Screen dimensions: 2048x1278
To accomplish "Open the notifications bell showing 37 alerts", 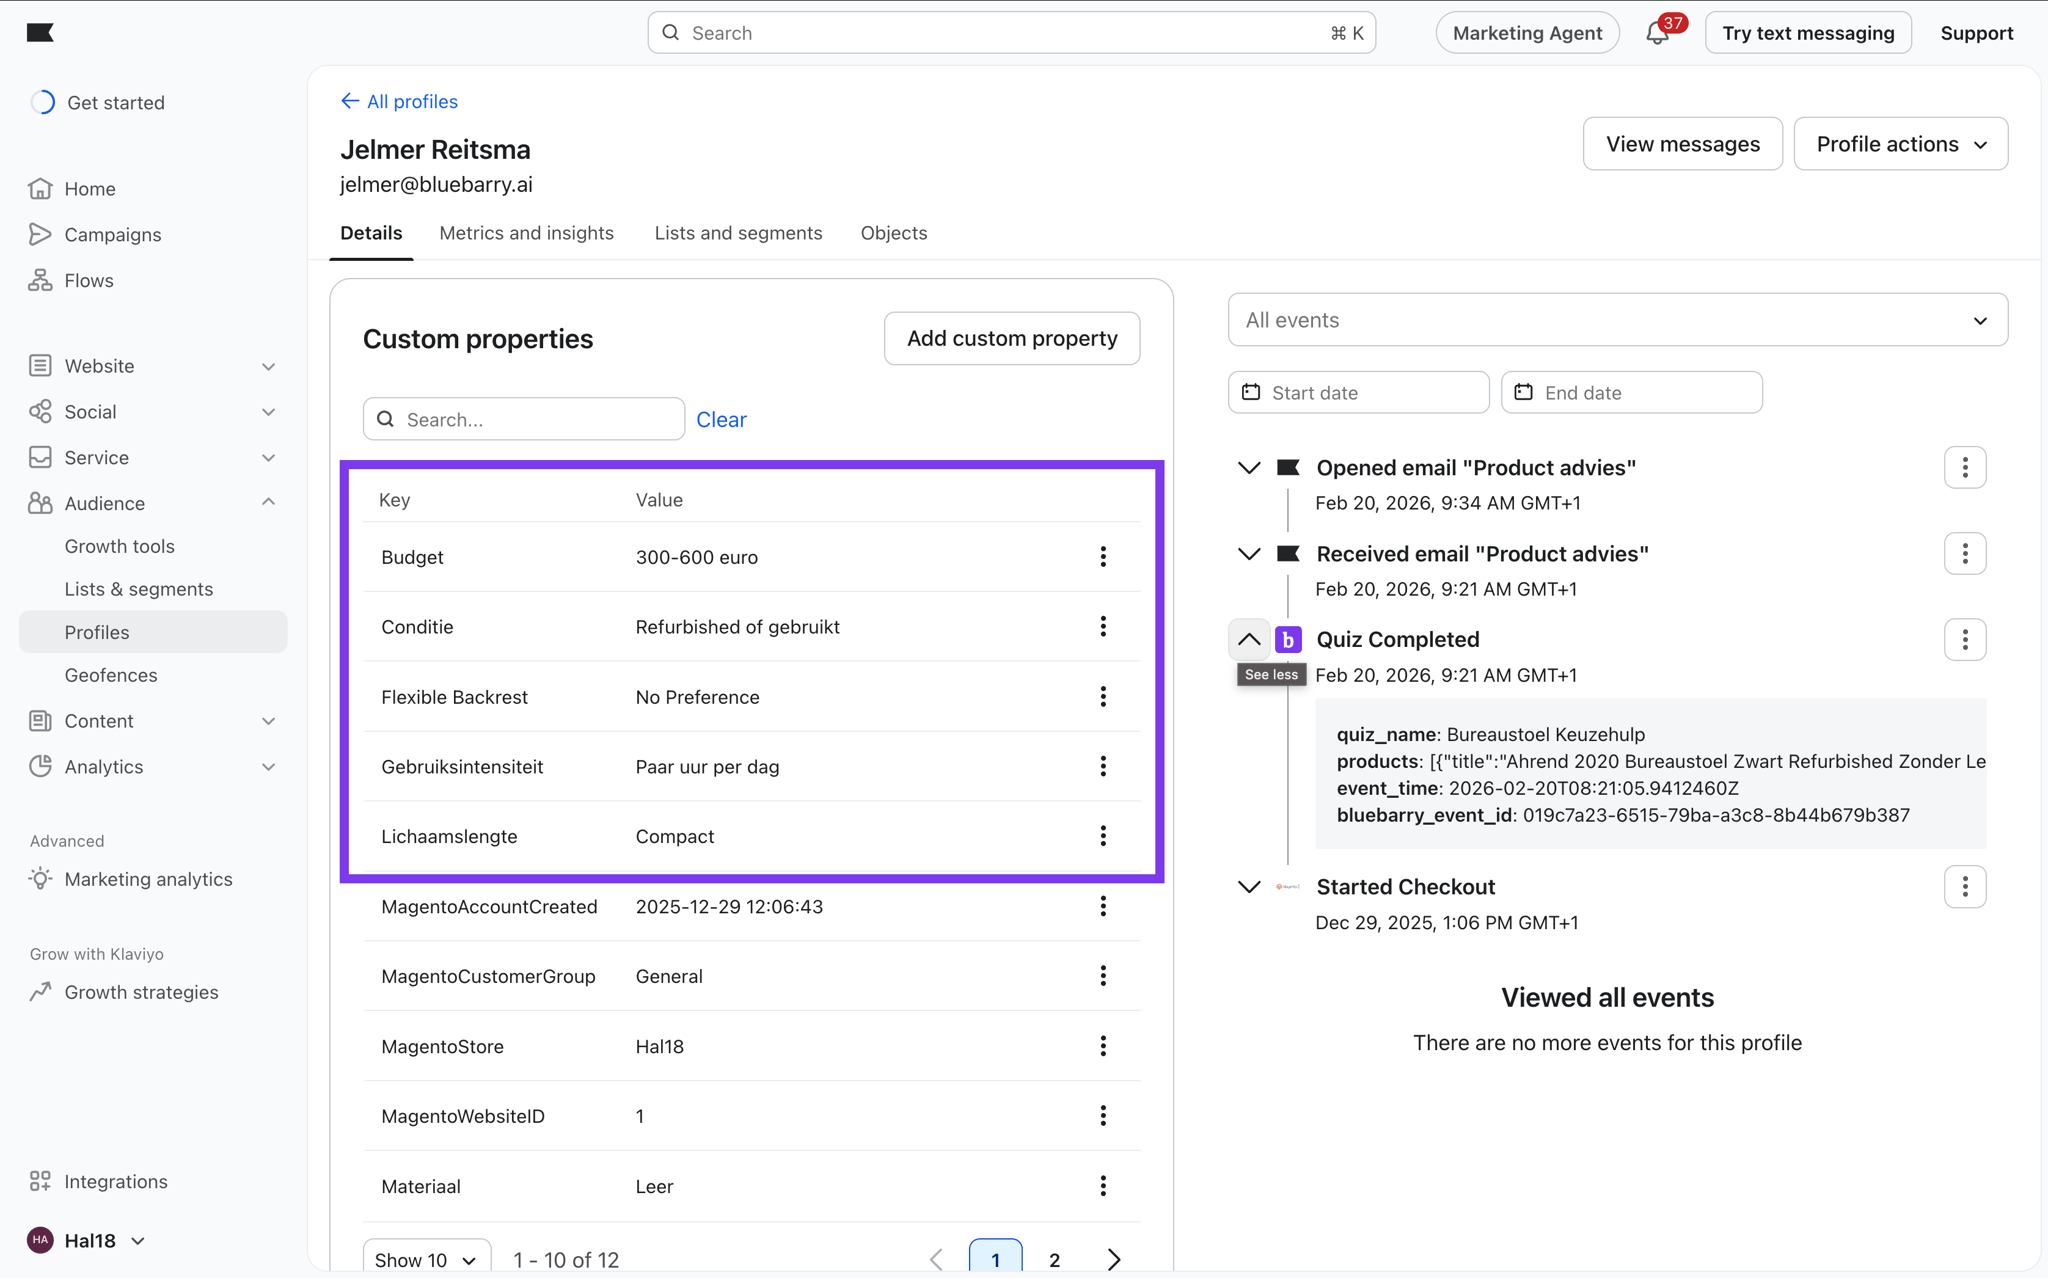I will pyautogui.click(x=1654, y=32).
